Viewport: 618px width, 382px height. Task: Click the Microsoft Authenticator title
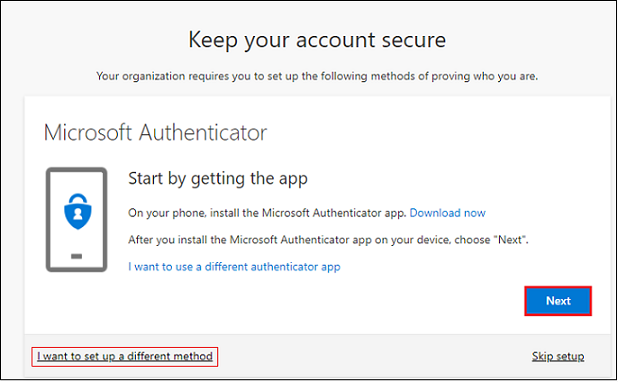point(155,132)
